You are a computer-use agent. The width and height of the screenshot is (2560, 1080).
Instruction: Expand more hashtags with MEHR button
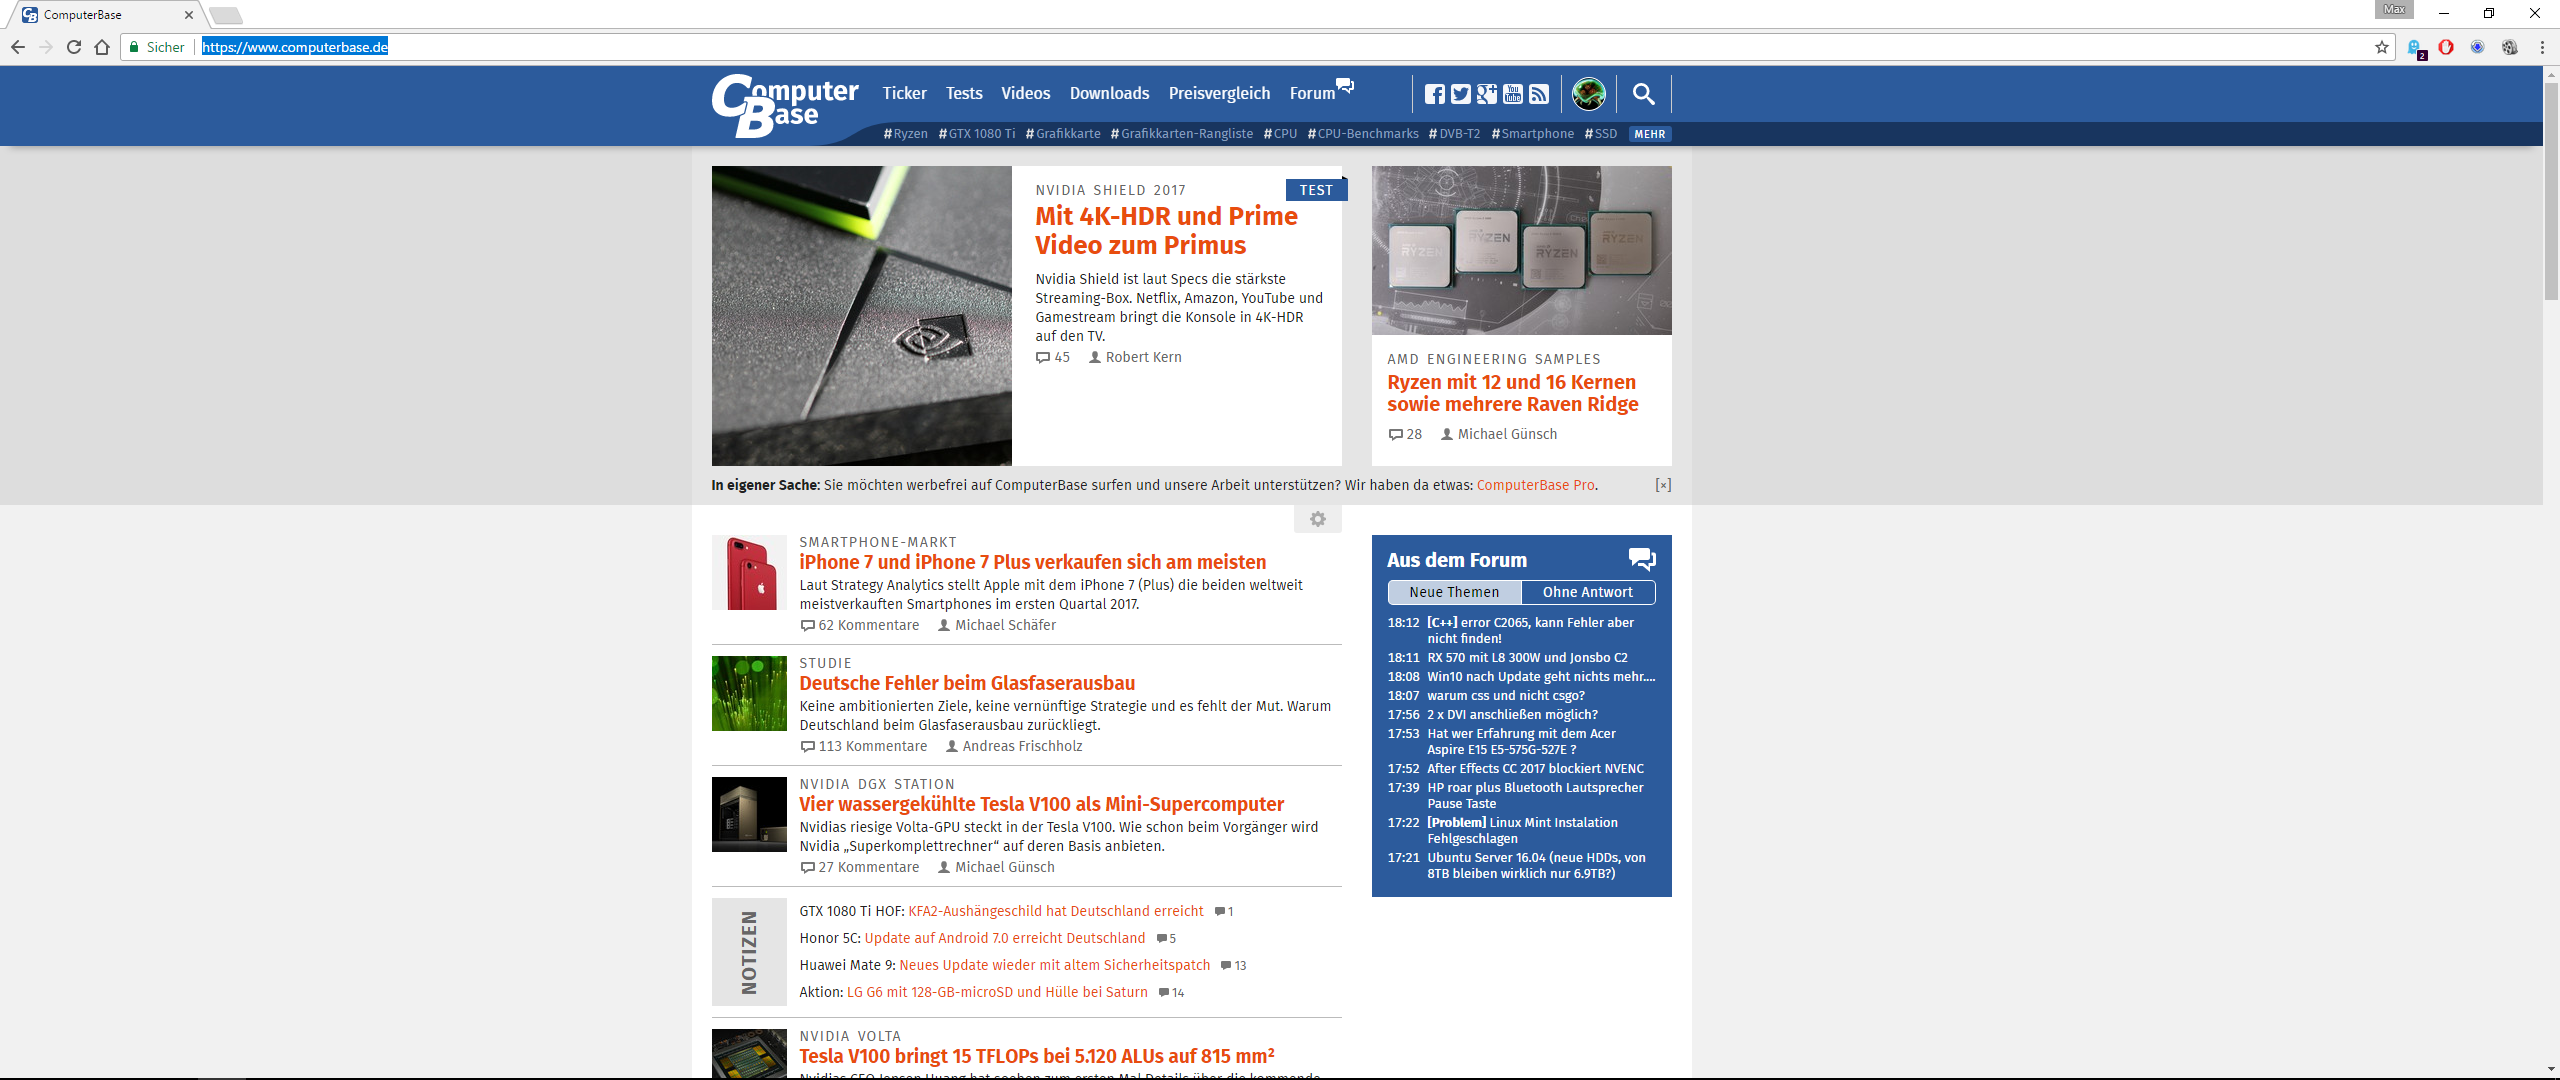(x=1649, y=134)
